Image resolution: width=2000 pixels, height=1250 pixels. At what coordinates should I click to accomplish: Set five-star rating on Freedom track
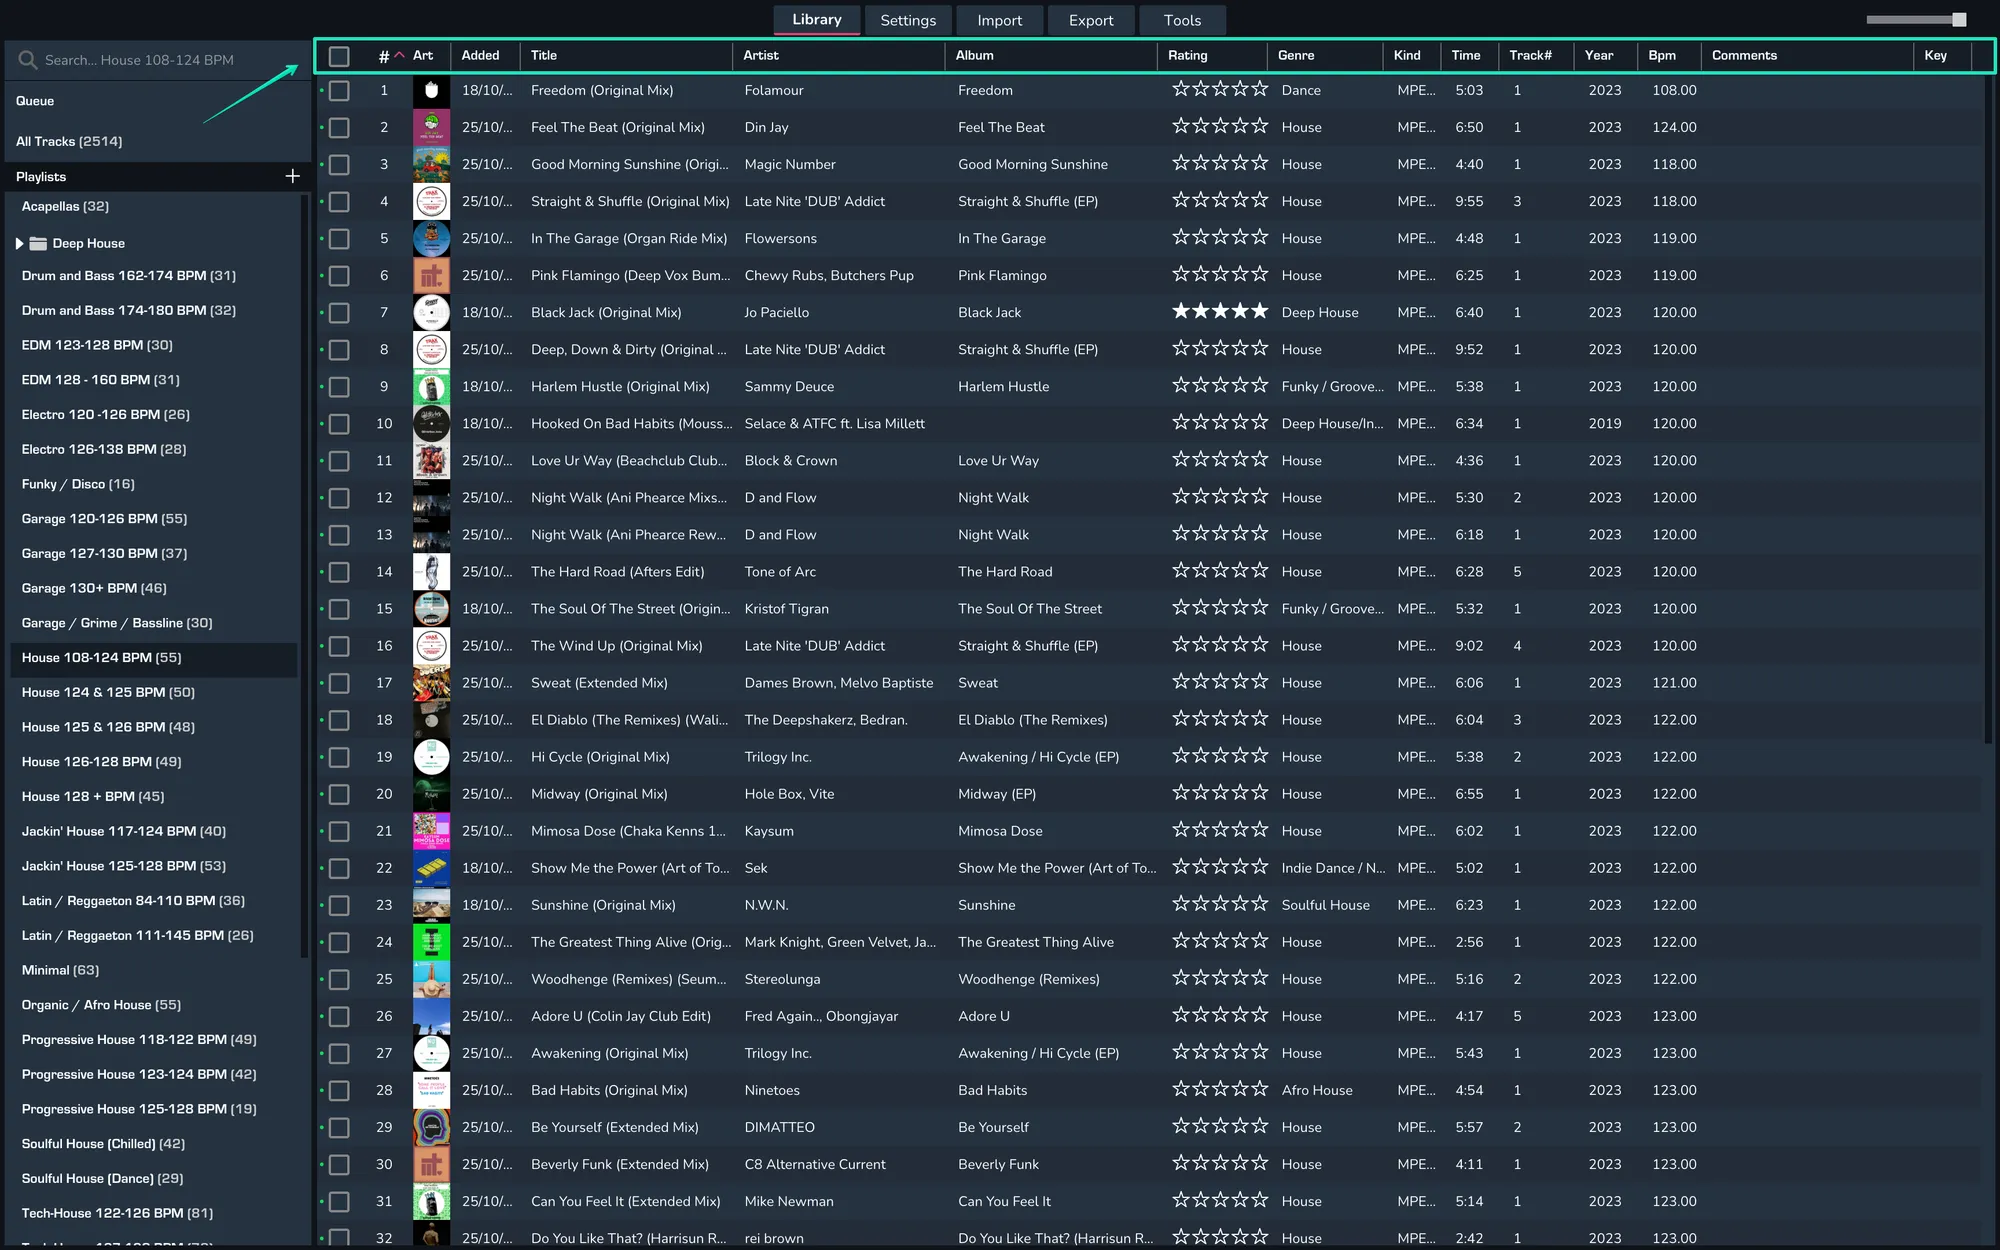(x=1258, y=90)
